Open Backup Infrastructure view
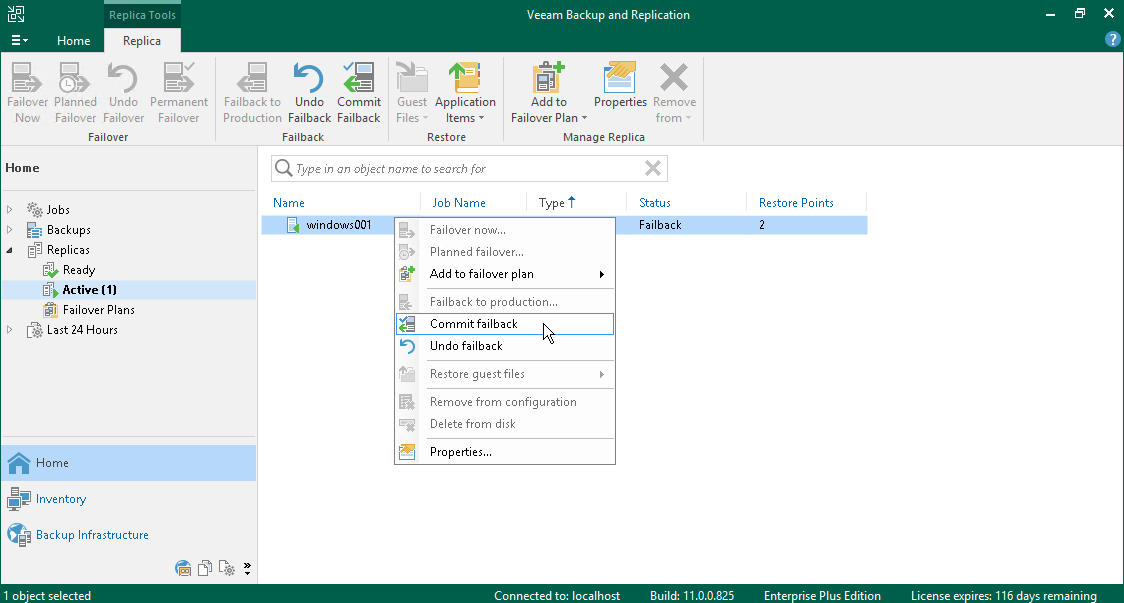 (x=92, y=535)
